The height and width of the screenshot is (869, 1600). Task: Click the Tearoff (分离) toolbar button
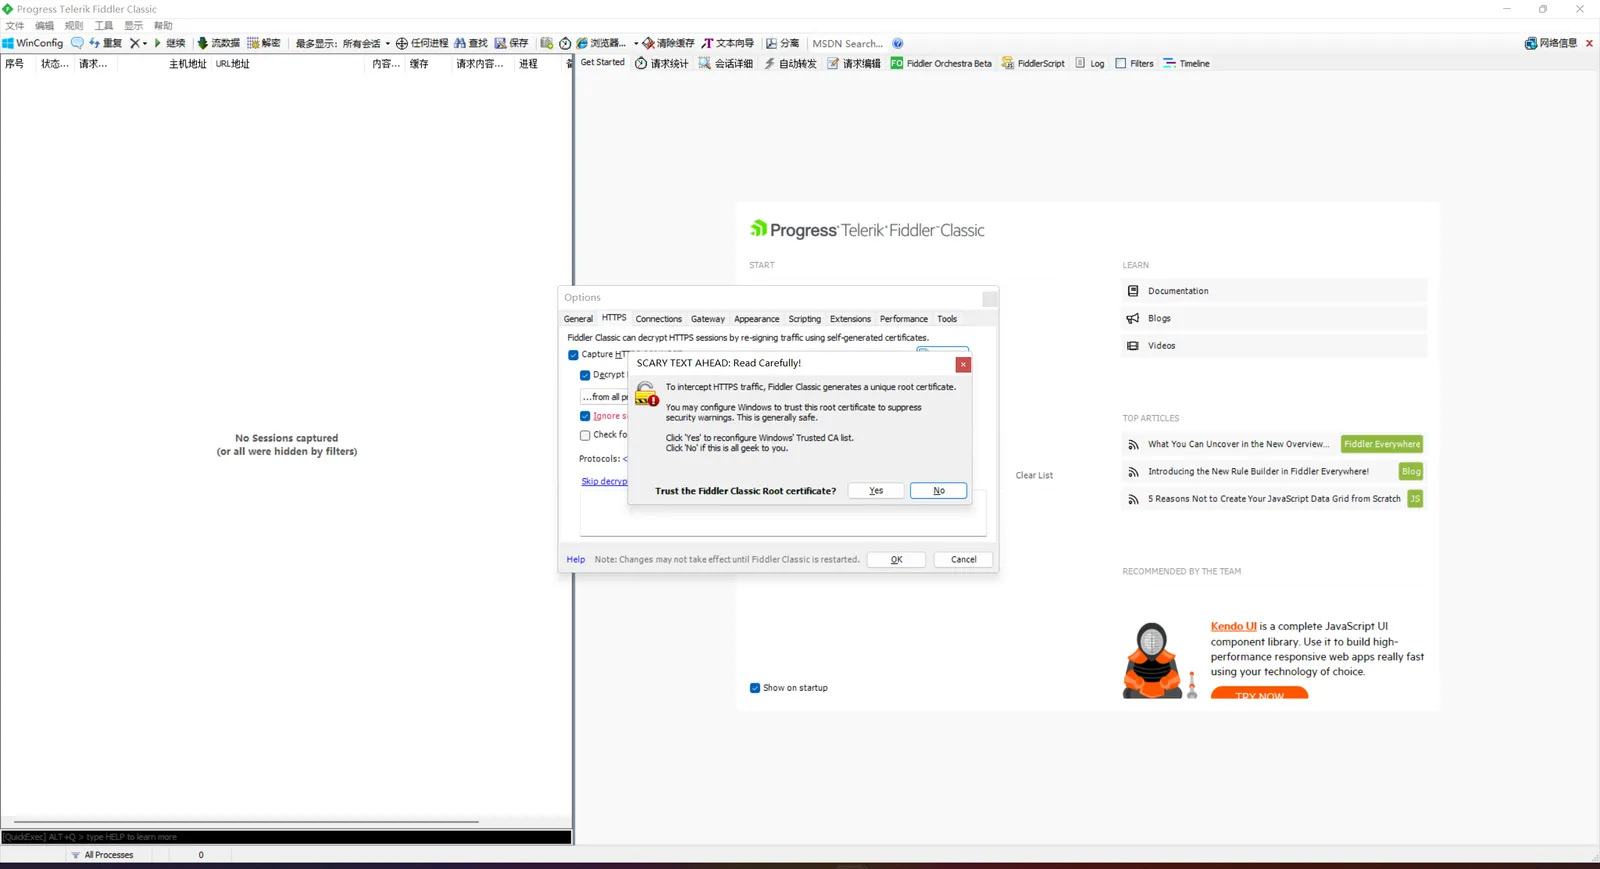click(783, 43)
